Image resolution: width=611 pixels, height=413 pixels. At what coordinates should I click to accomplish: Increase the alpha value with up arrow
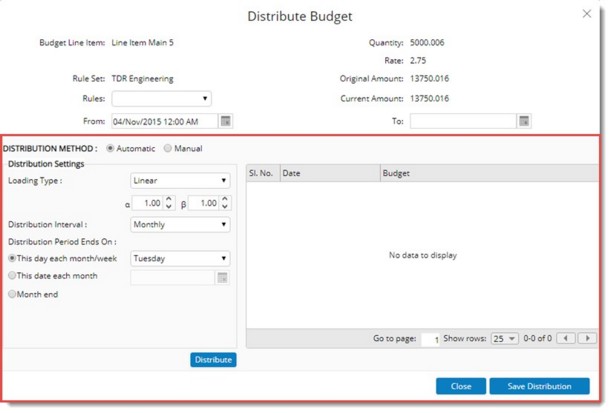[x=169, y=199]
